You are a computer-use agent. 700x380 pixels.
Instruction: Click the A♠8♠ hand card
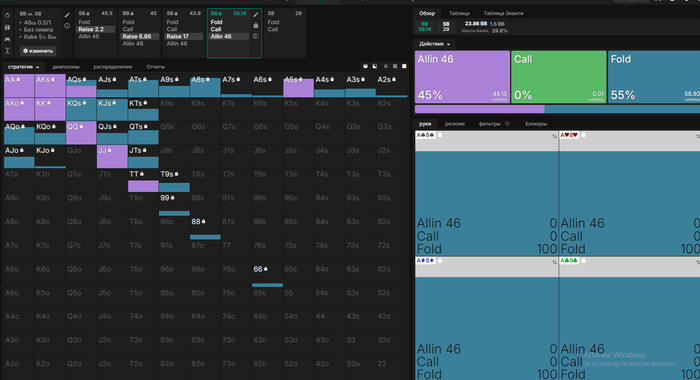pos(487,193)
